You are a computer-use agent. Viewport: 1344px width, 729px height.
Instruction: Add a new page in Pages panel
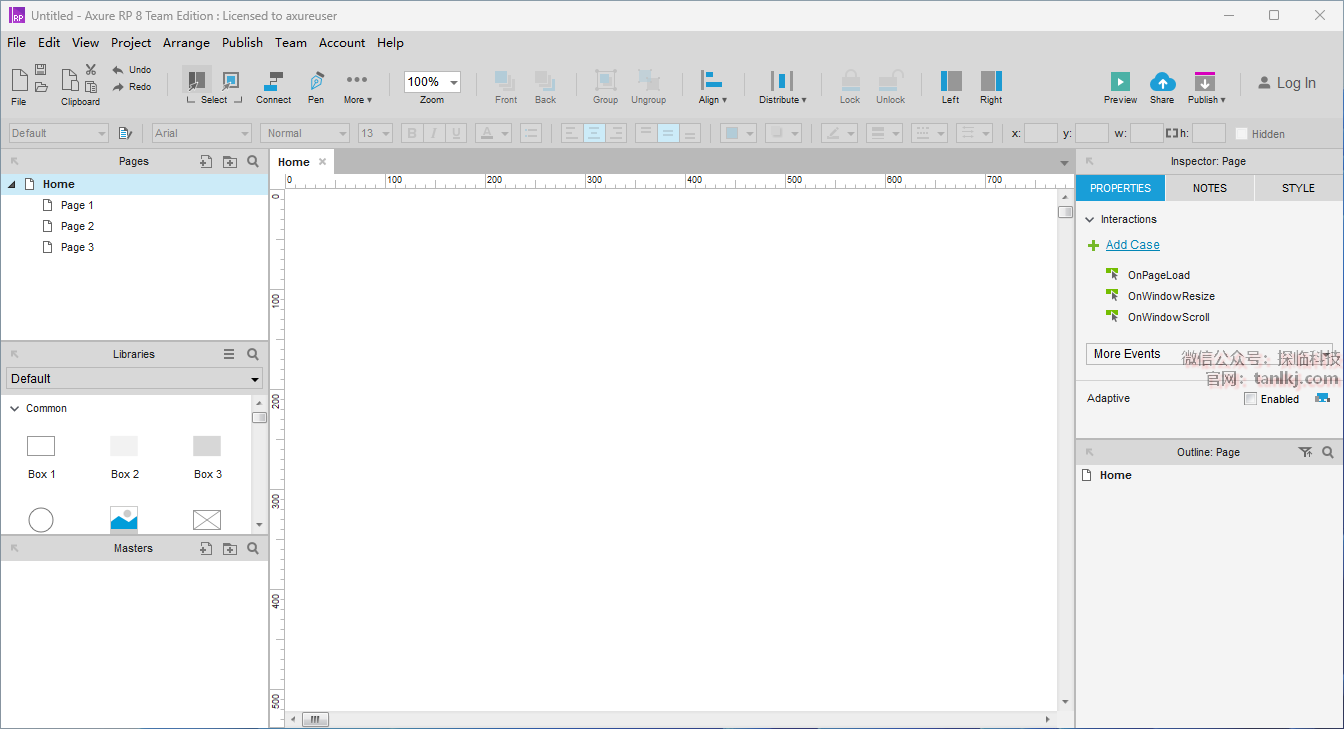(206, 161)
